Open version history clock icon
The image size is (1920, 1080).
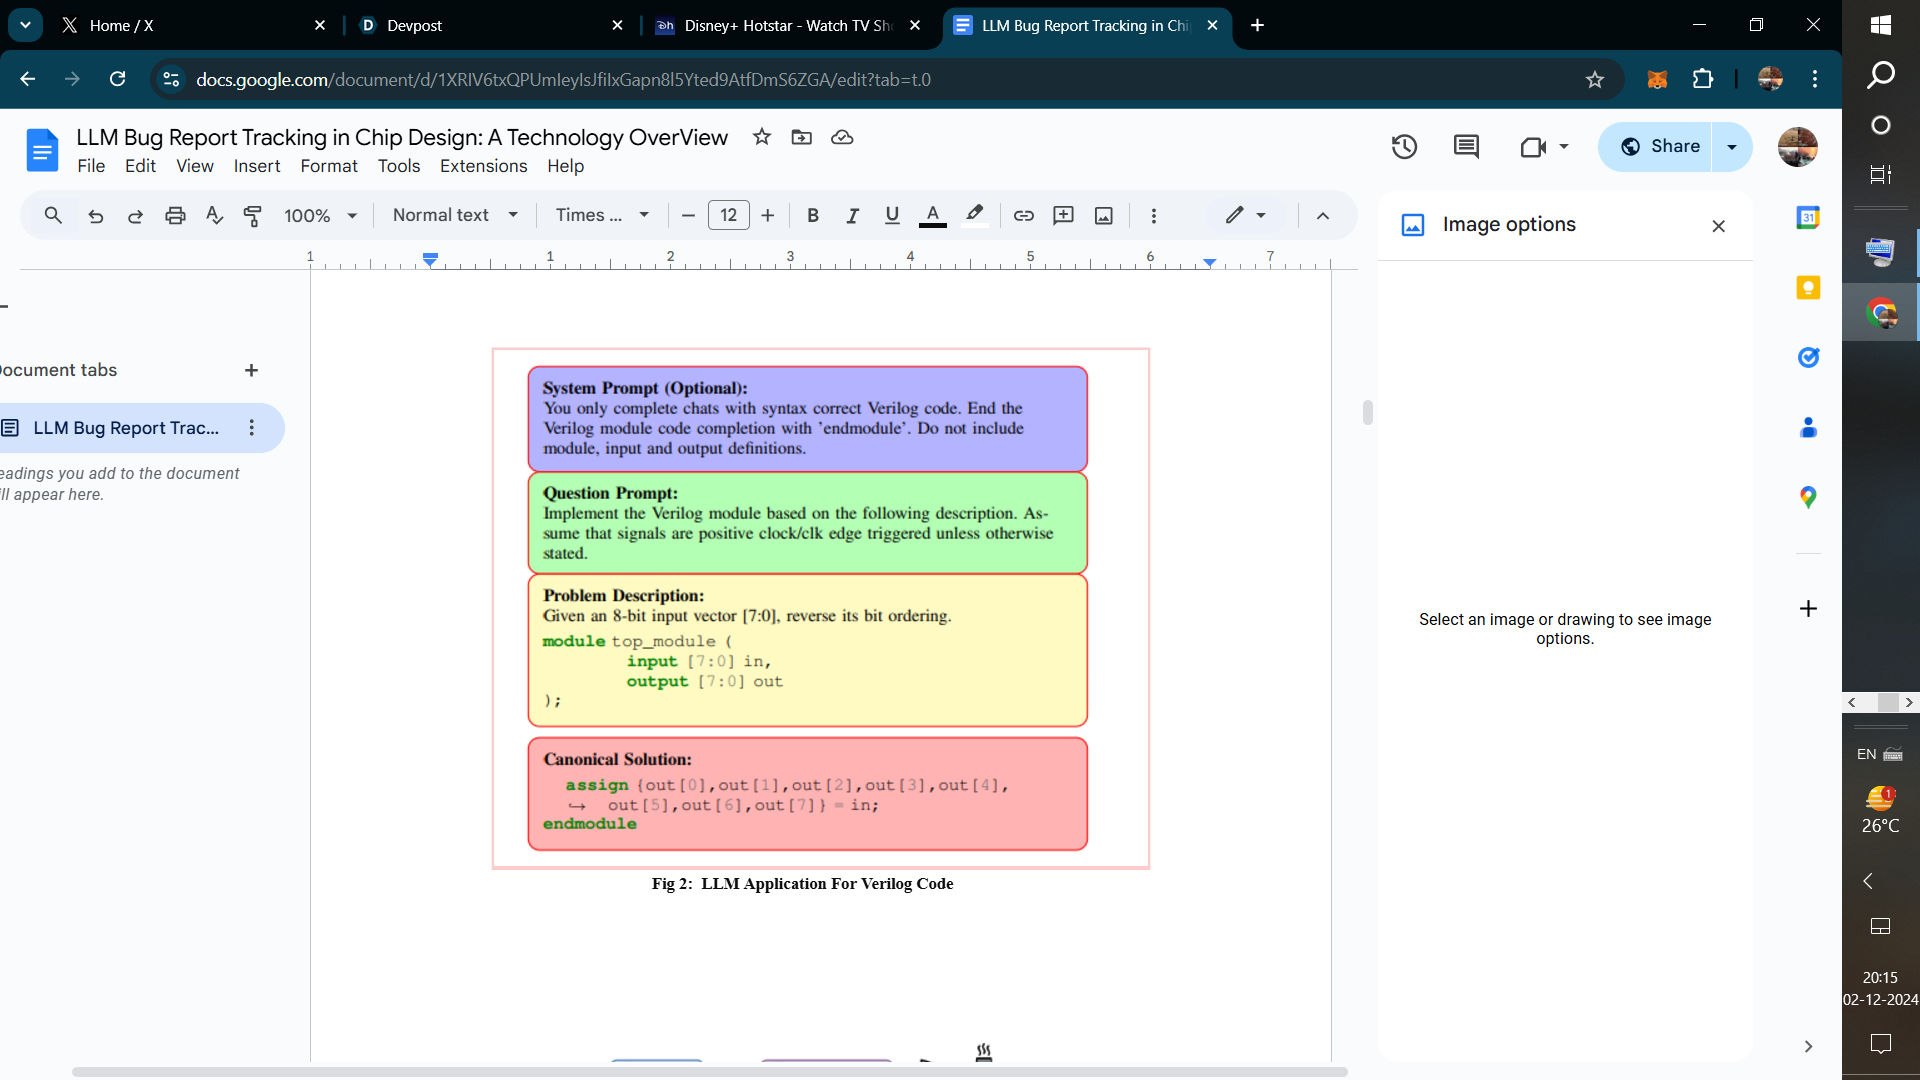click(x=1404, y=147)
